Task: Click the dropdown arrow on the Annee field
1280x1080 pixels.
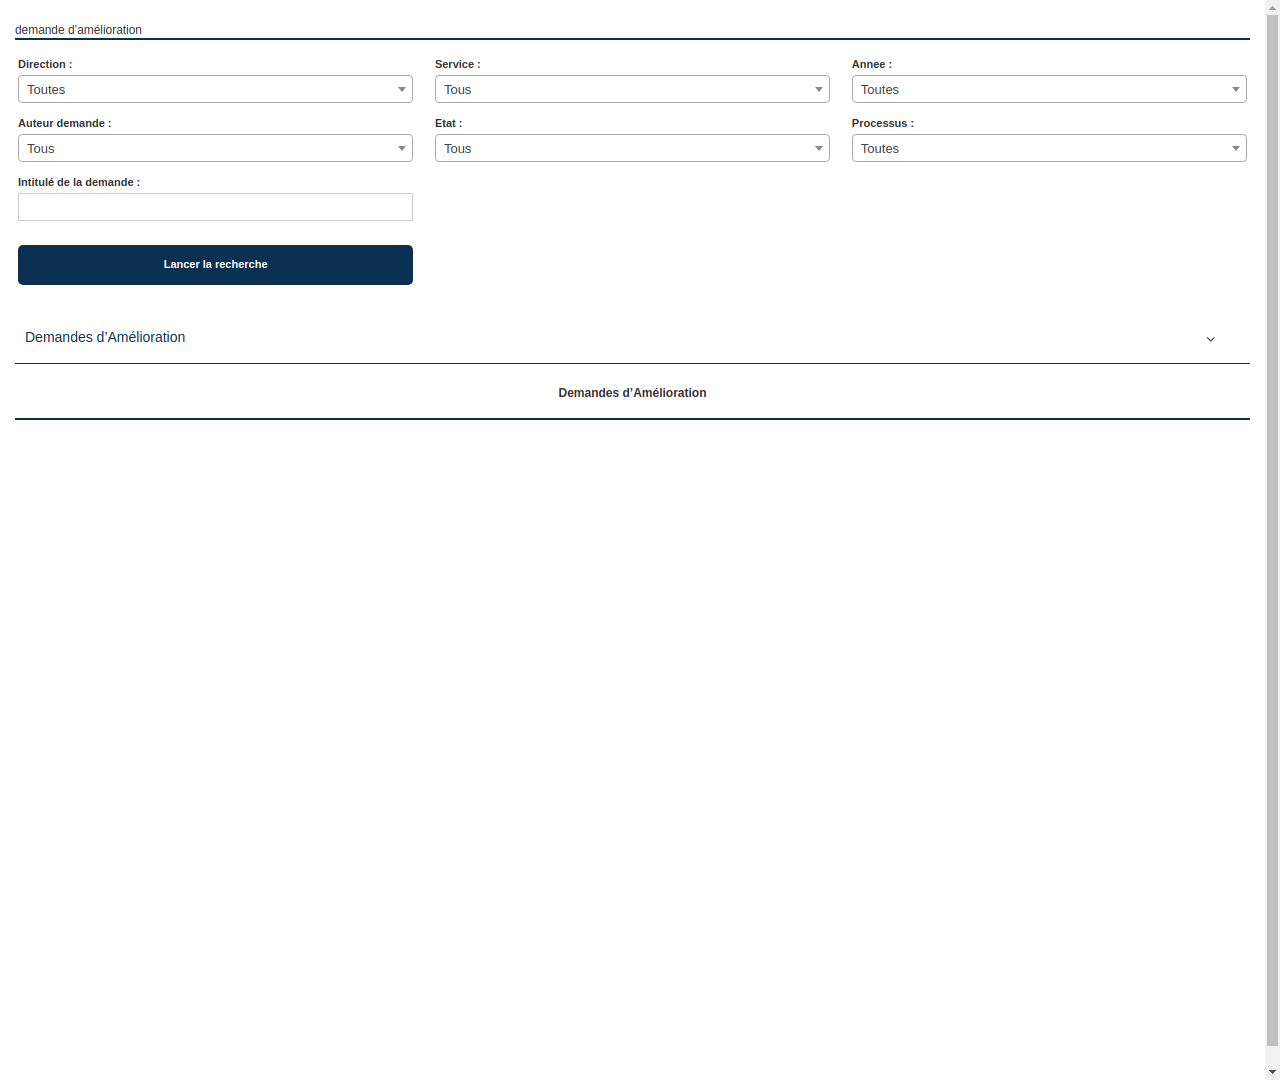Action: click(x=1235, y=89)
